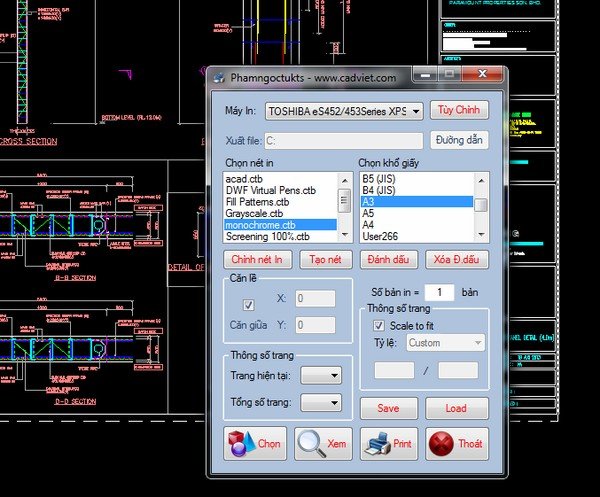This screenshot has height=497, width=600.
Task: Click the Xóa Đ.dấu button
Action: (457, 259)
